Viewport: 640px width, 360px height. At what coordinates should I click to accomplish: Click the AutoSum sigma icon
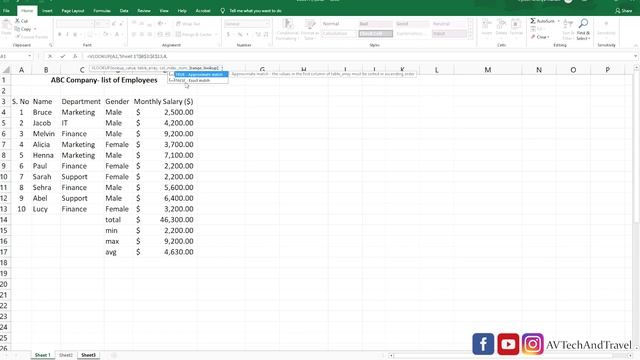click(533, 21)
